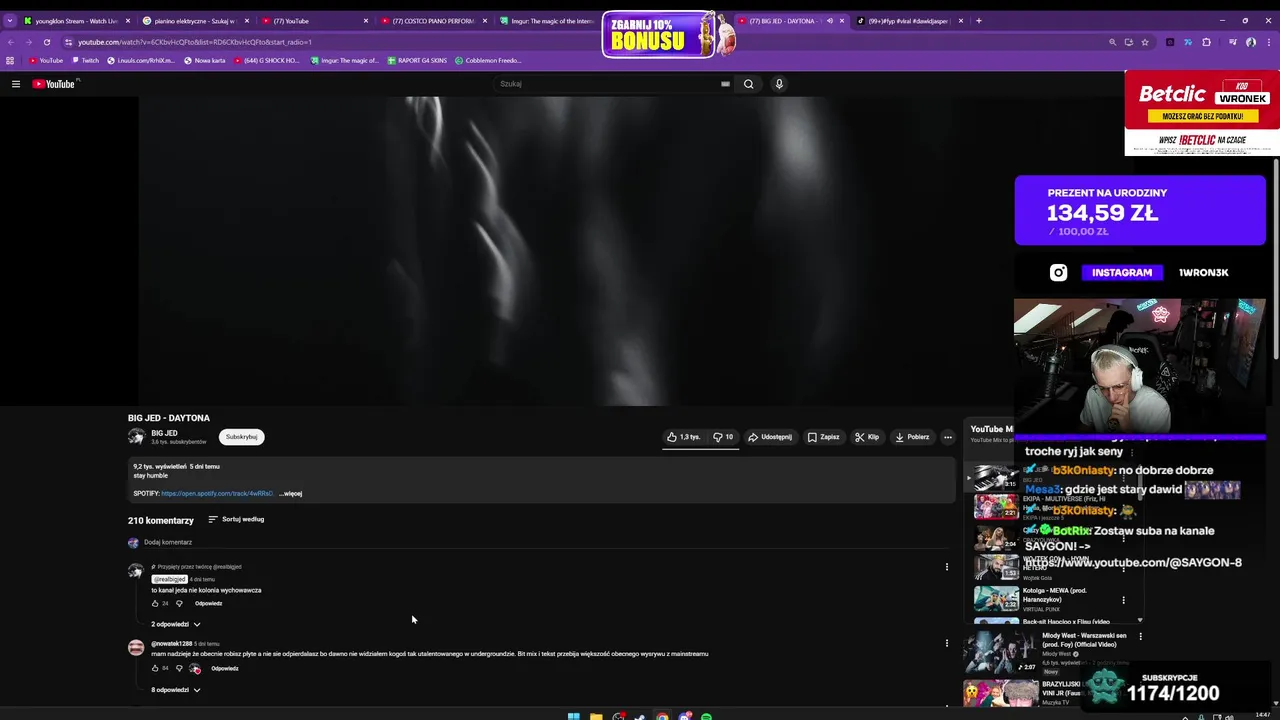Open File Explorer from the taskbar
The width and height of the screenshot is (1280, 720).
(596, 716)
